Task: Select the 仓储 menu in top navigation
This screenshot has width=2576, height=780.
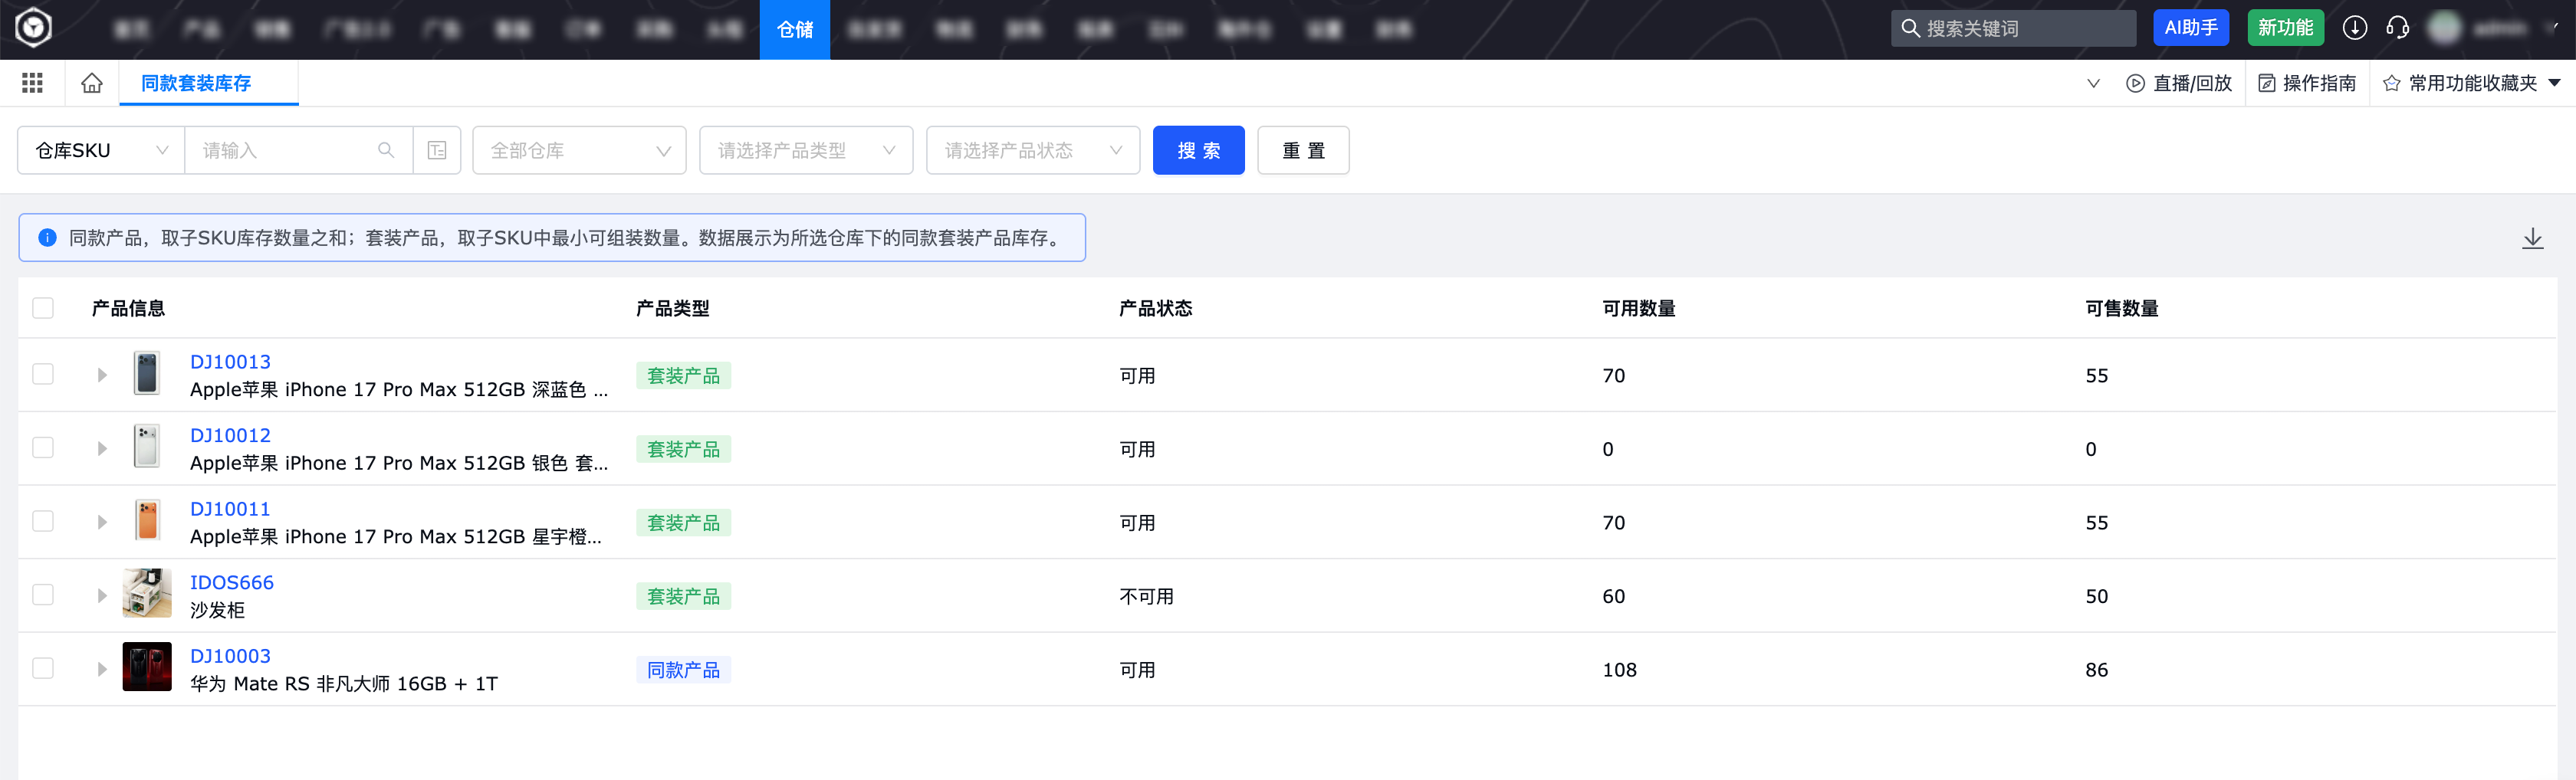Action: click(x=794, y=29)
